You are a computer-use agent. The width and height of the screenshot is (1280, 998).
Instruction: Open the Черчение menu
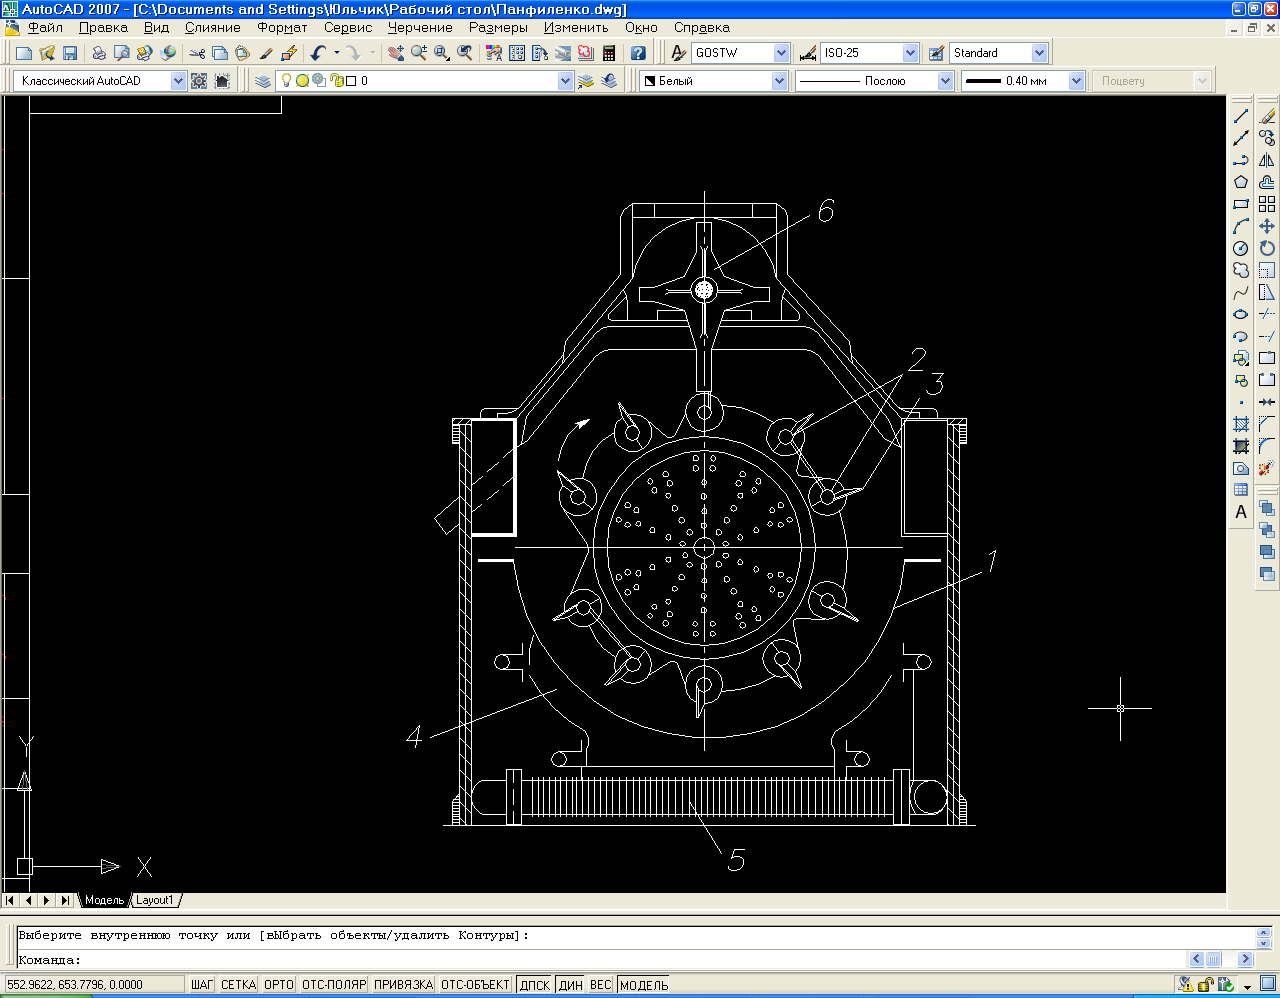tap(420, 28)
